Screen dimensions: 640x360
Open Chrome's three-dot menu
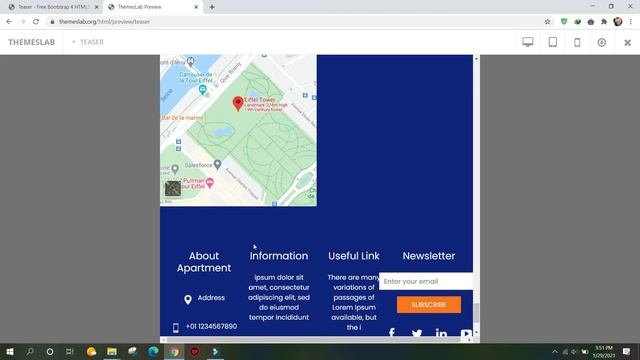631,22
